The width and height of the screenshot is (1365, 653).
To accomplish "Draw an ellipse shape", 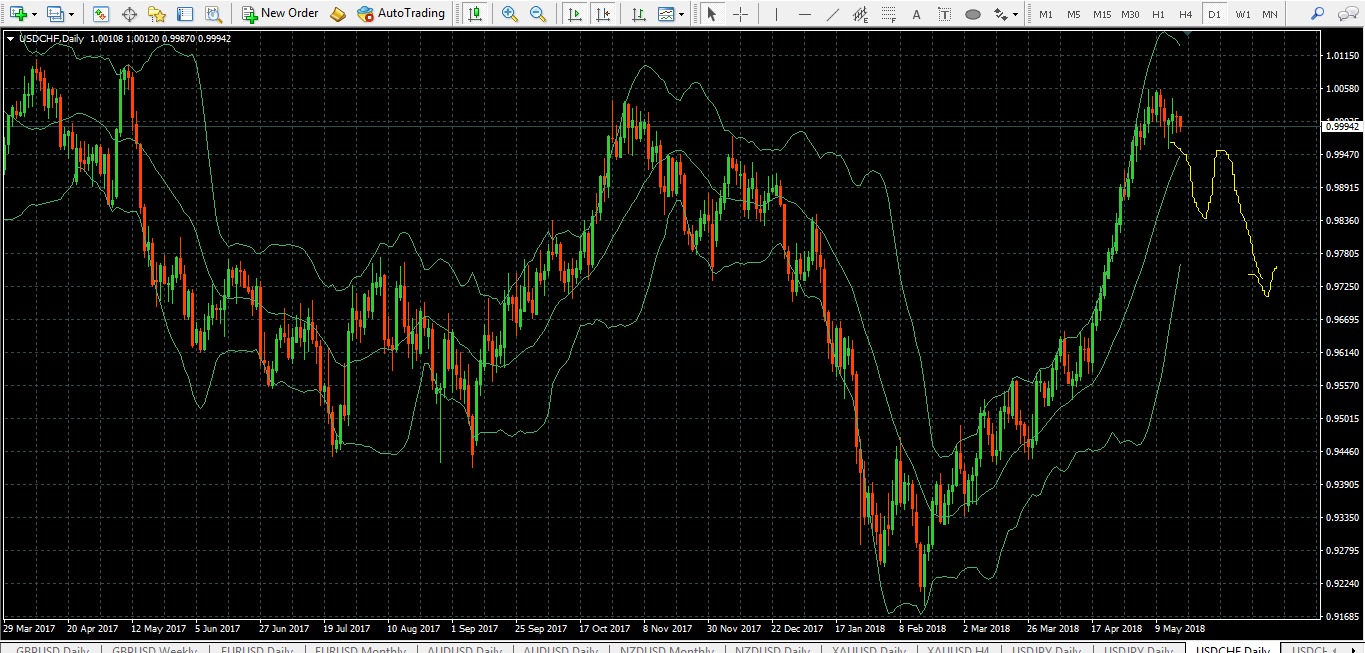I will (x=972, y=14).
